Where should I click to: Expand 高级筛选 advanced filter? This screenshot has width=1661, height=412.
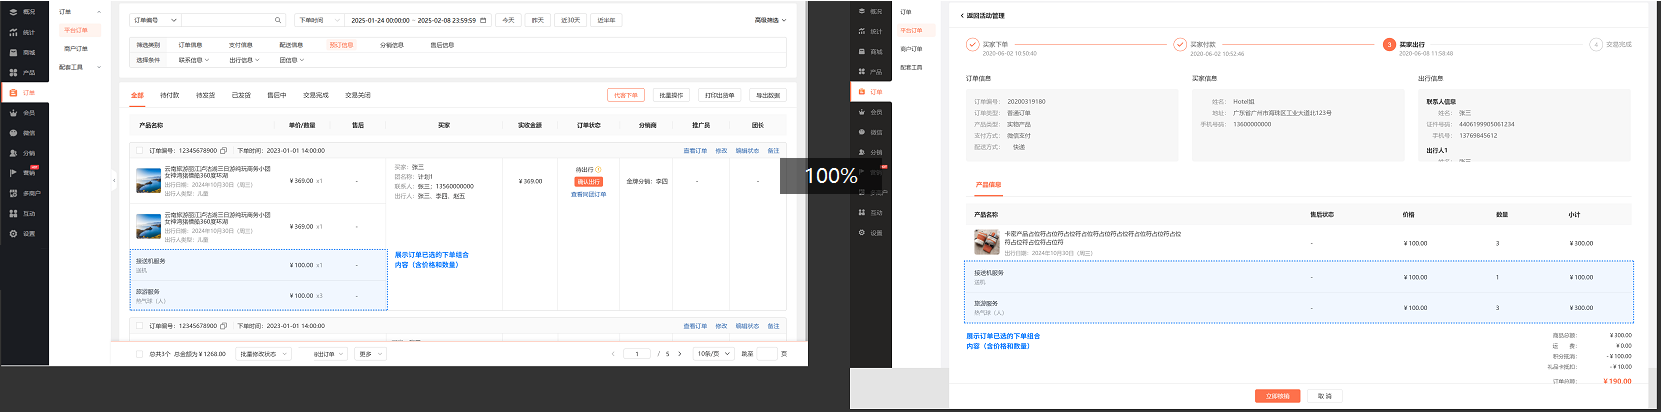coord(770,20)
